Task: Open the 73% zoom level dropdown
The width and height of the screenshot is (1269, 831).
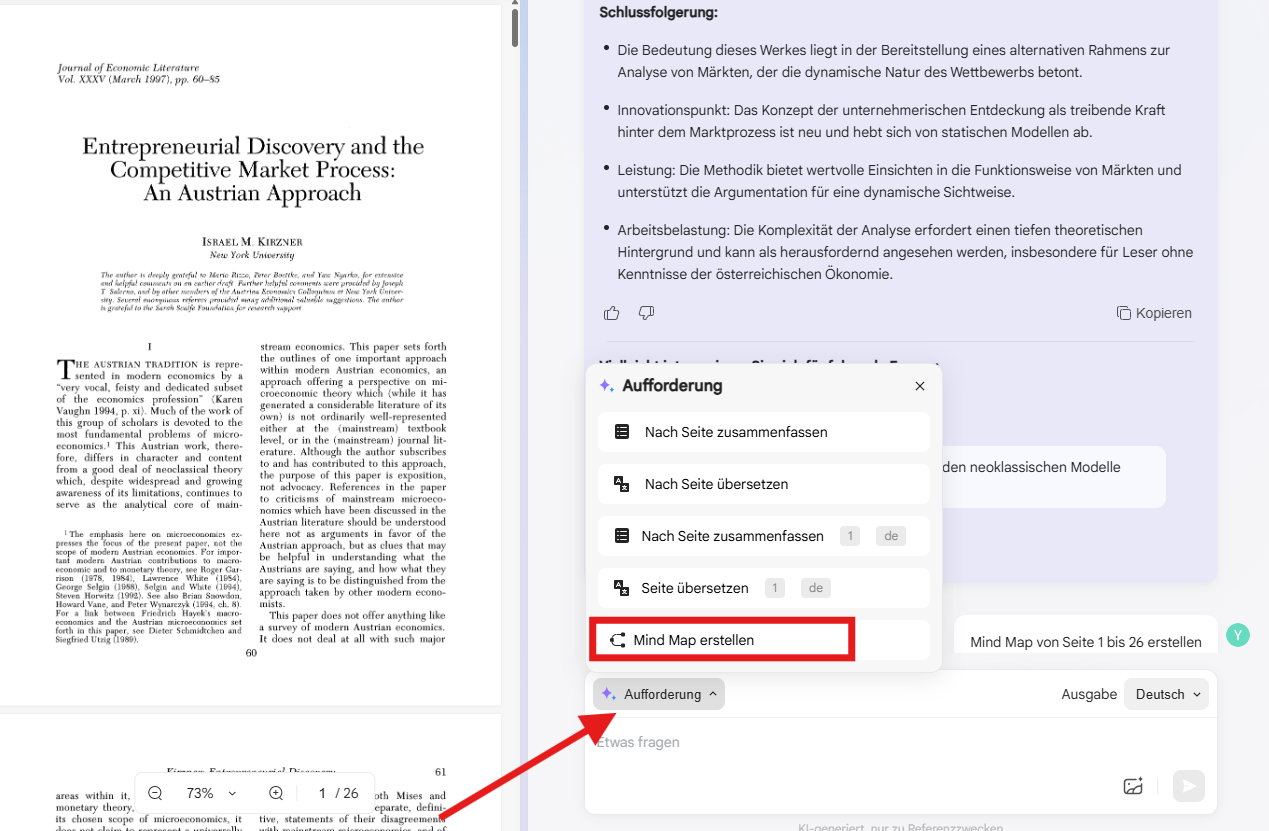Action: (211, 793)
